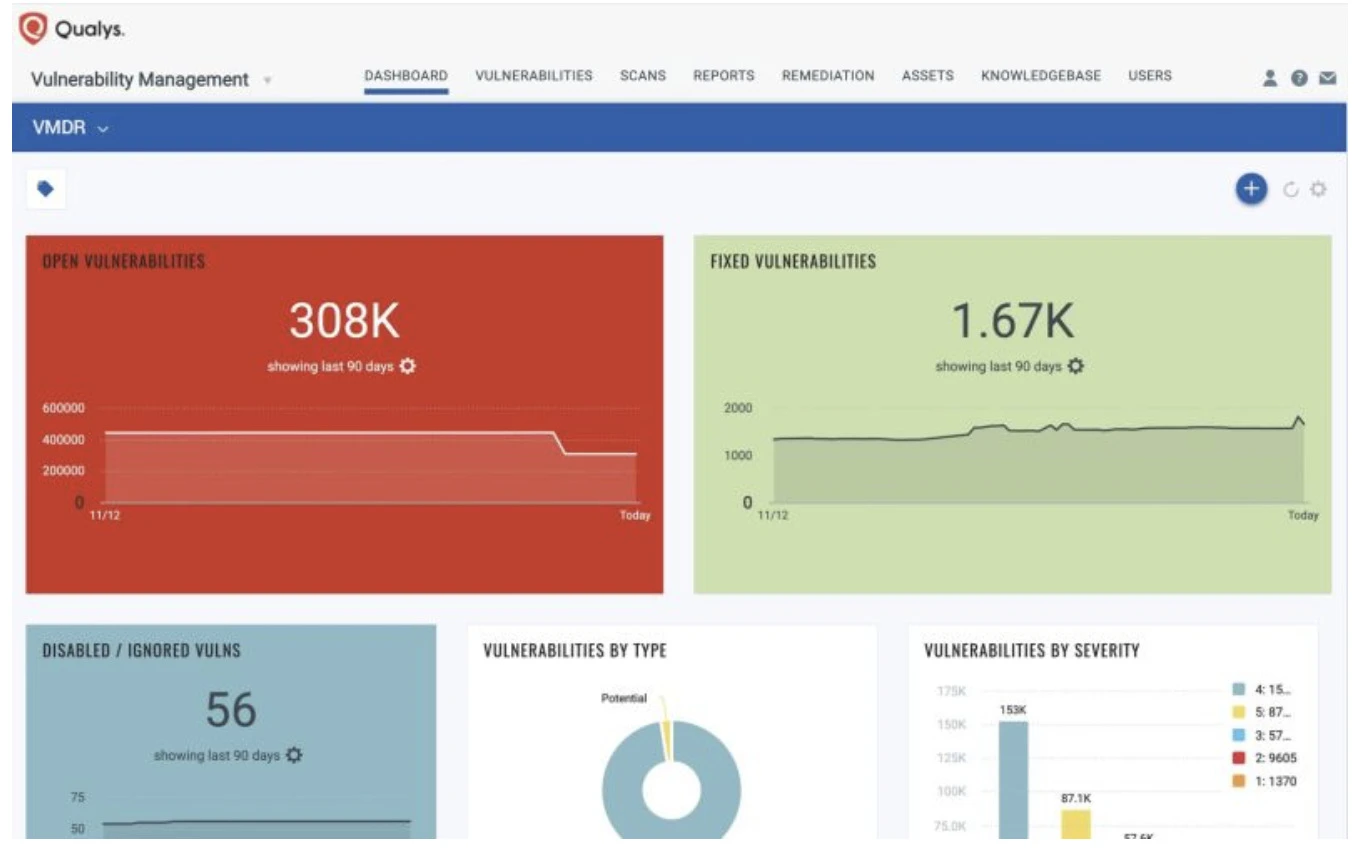
Task: Go to the Dashboard tab
Action: (x=406, y=75)
